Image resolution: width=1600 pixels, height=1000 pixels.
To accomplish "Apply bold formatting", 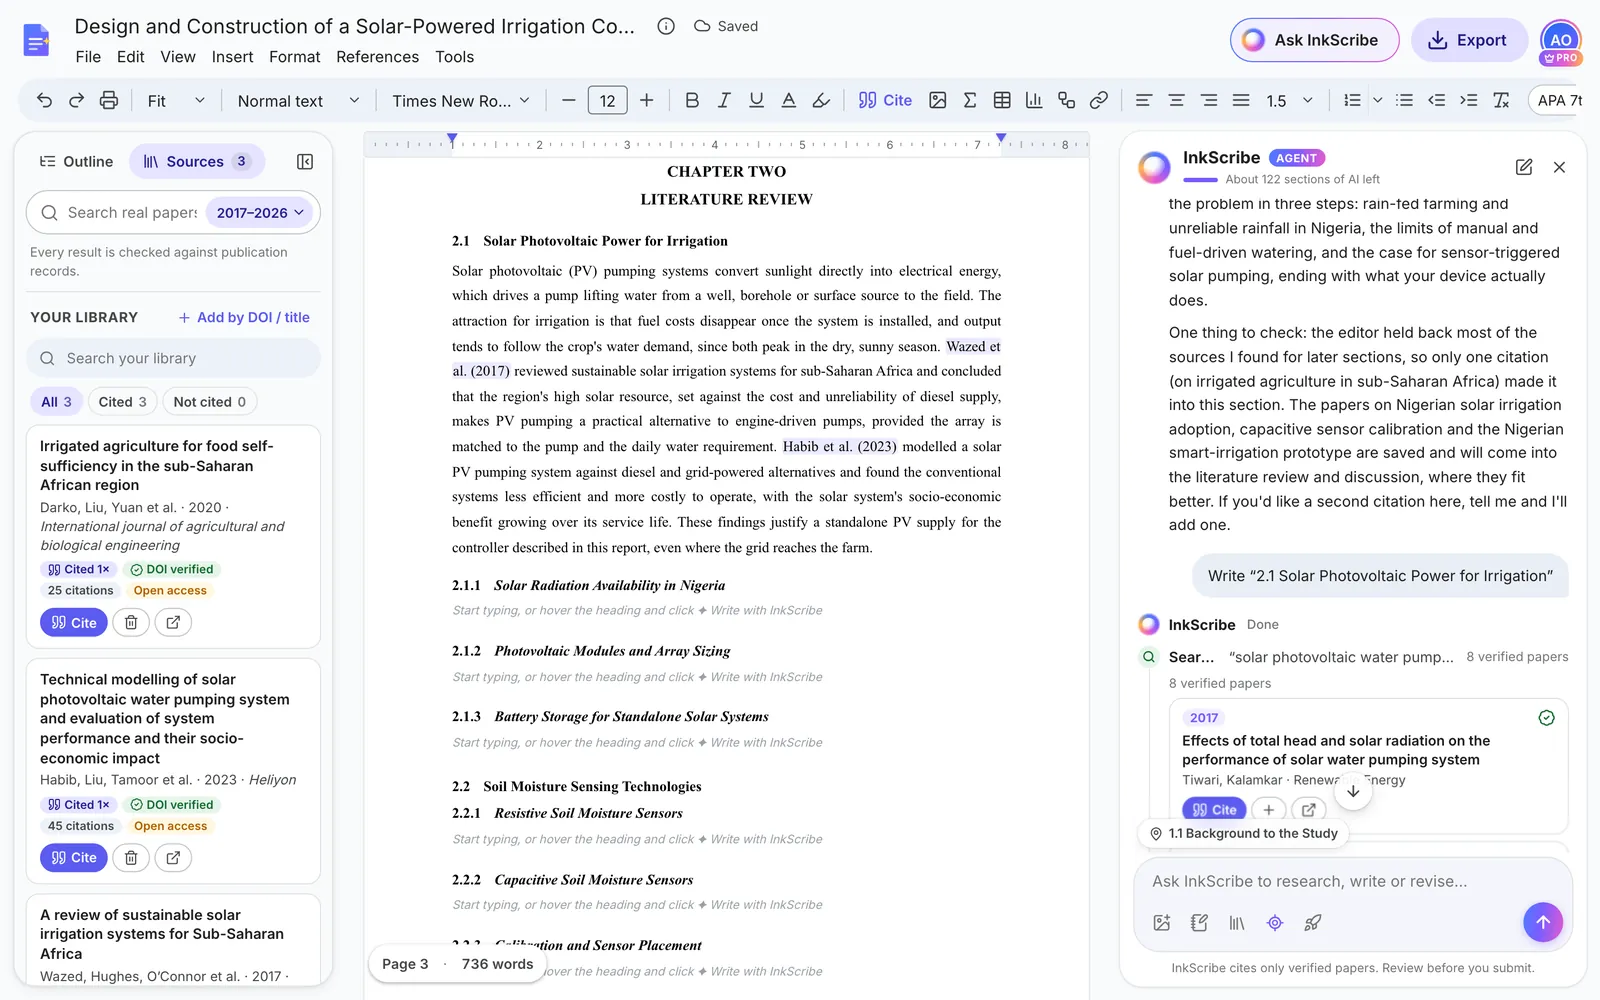I will click(692, 100).
